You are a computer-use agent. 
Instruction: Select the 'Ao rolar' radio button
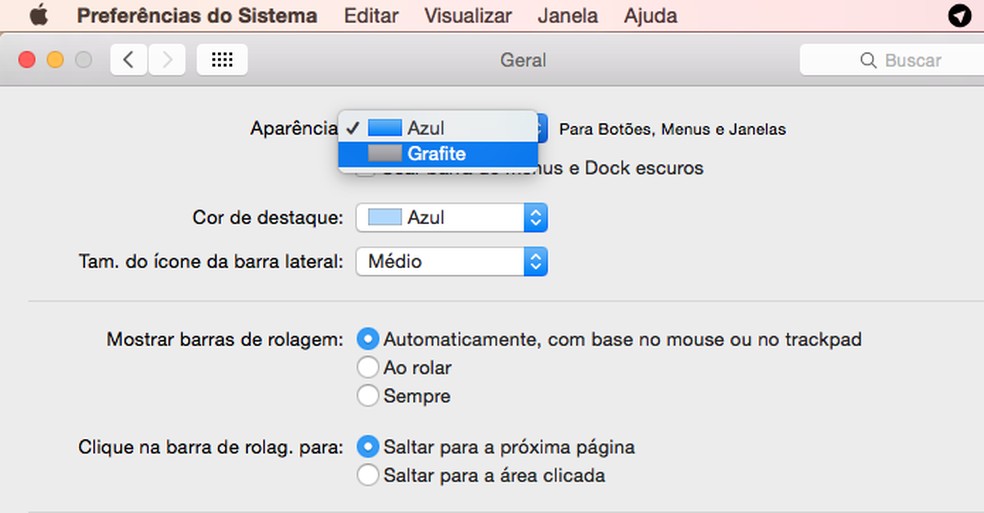[368, 368]
